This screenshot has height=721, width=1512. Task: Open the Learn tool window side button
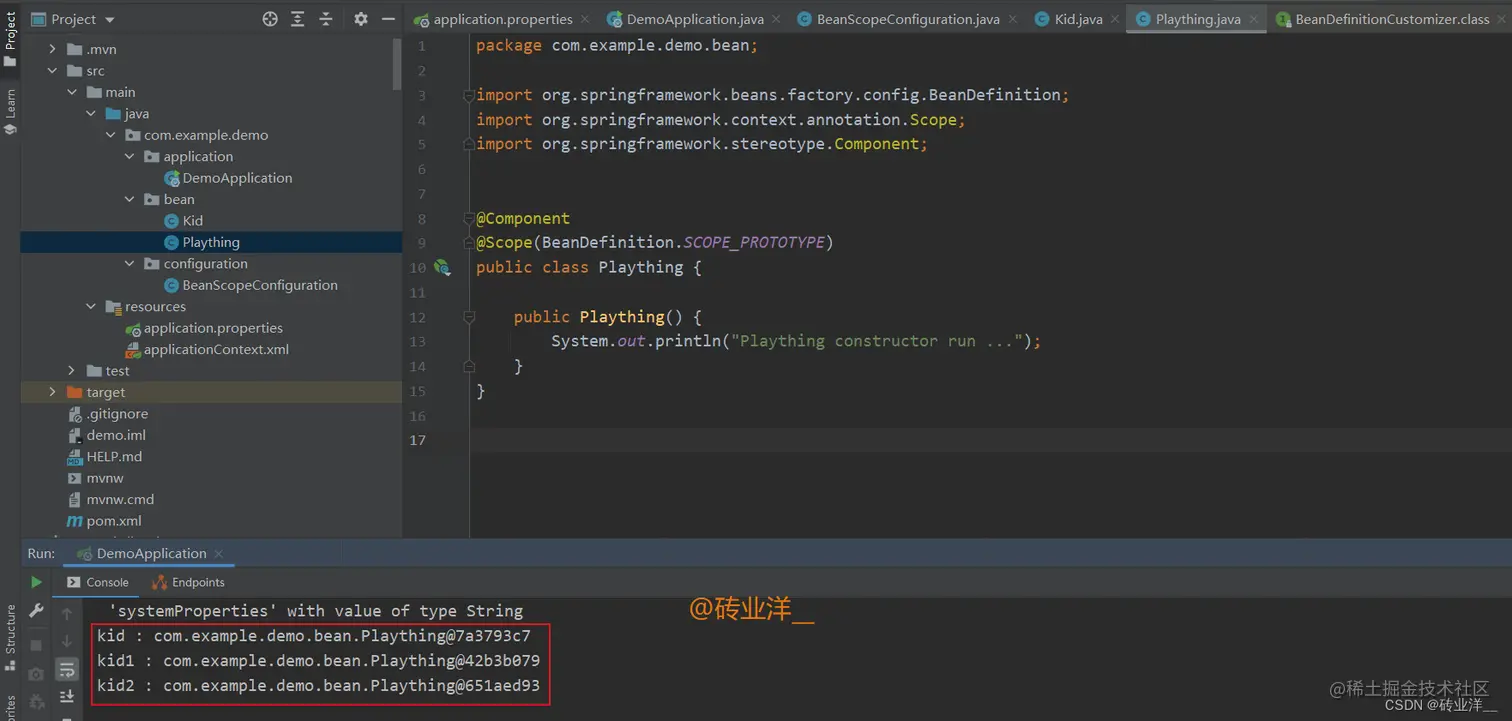pyautogui.click(x=10, y=111)
